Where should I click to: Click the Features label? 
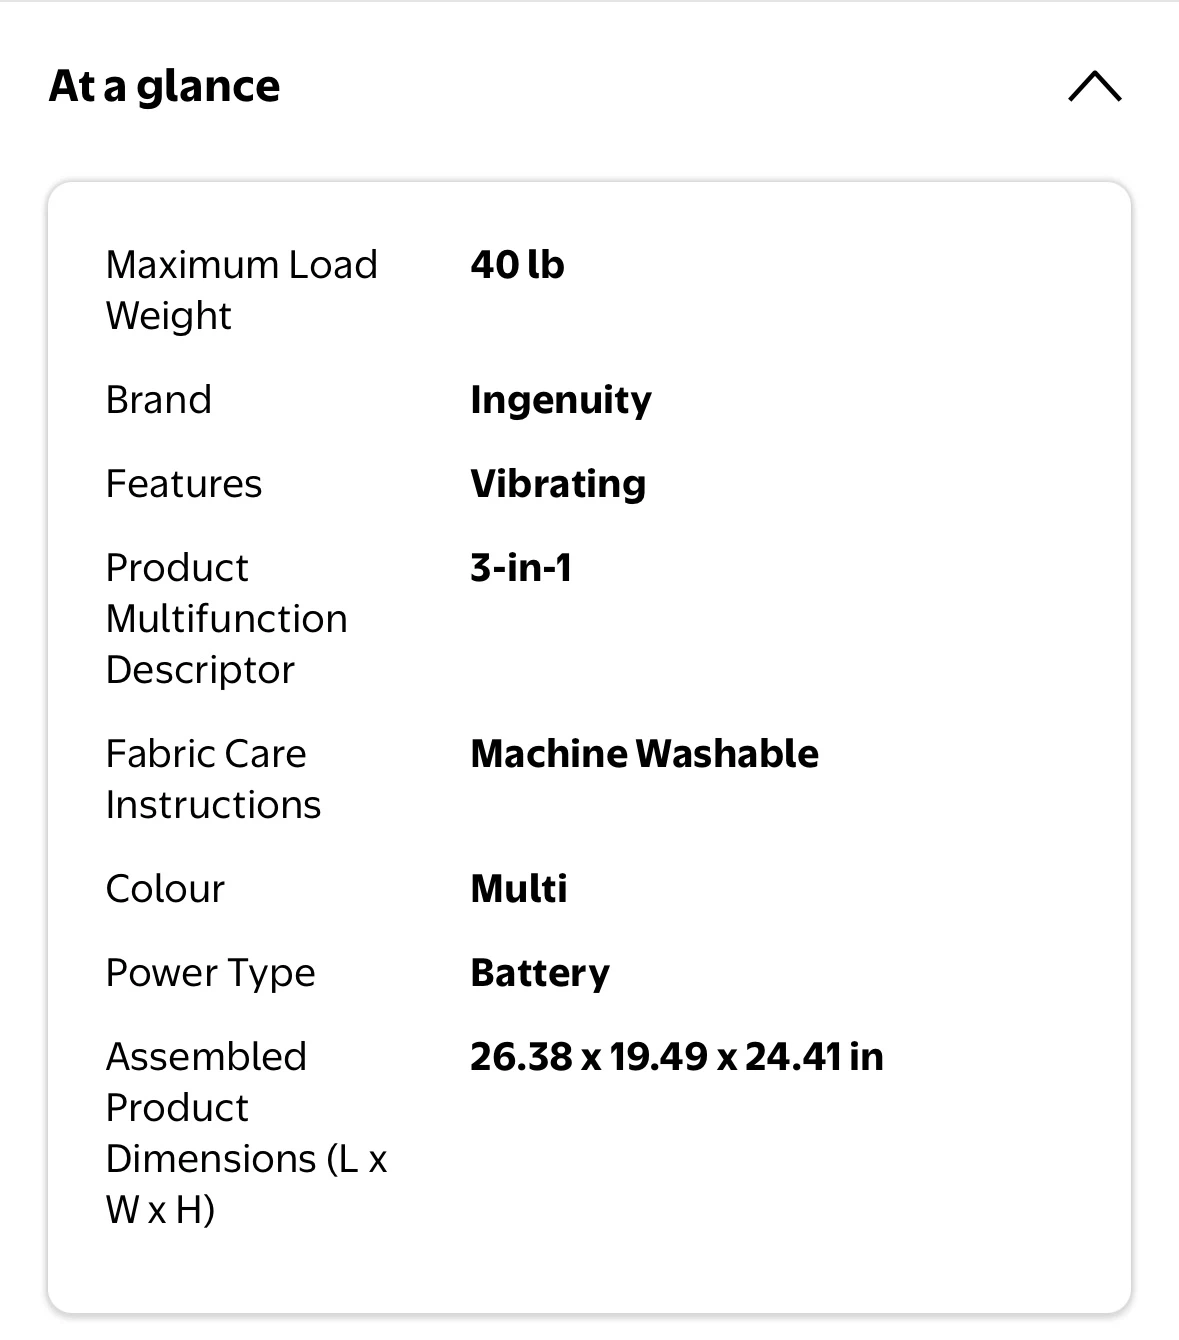184,484
